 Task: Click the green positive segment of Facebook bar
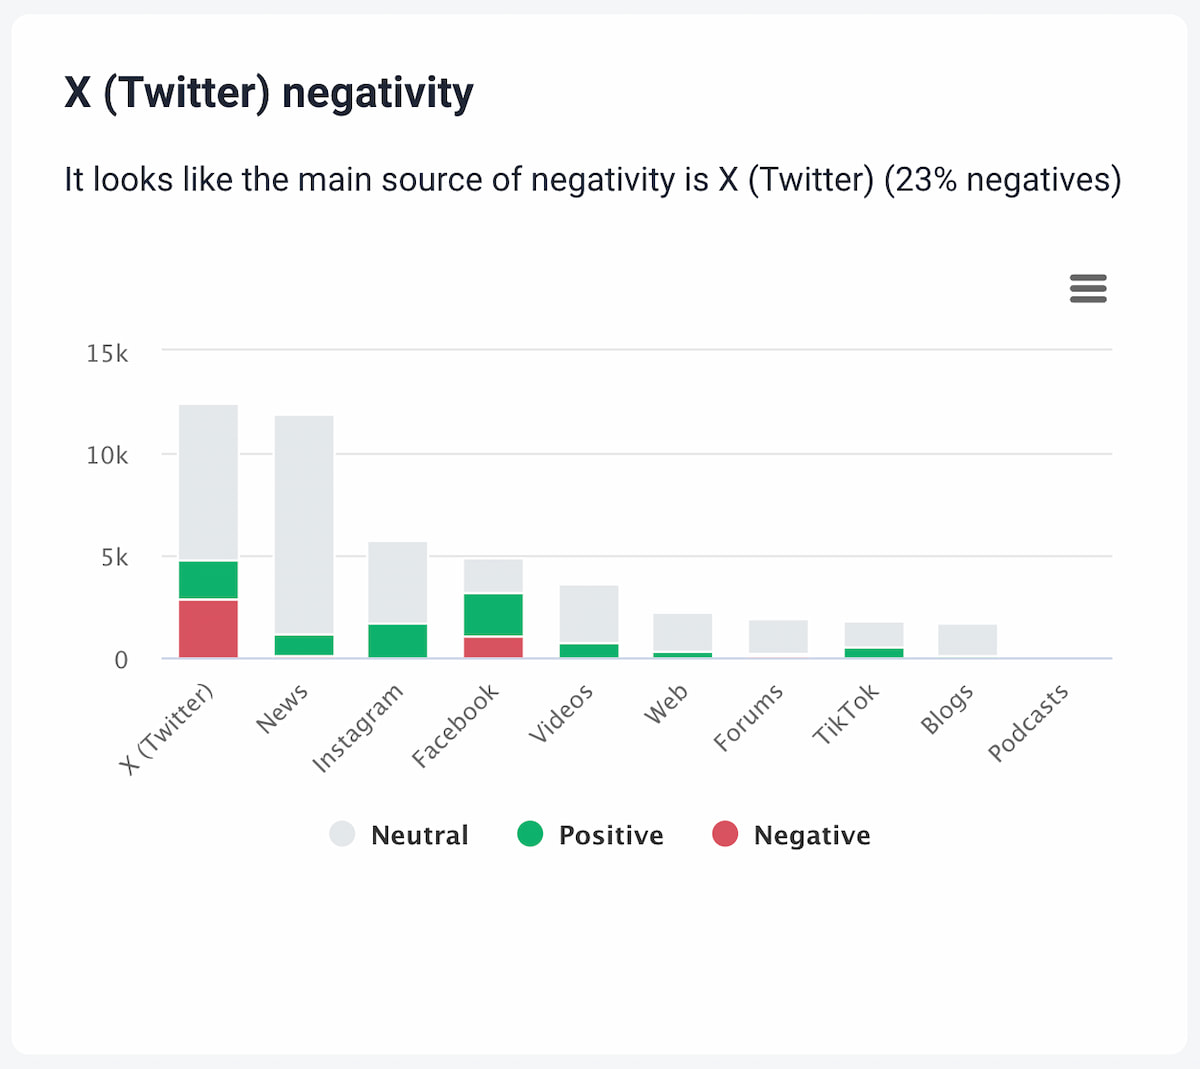tap(493, 615)
